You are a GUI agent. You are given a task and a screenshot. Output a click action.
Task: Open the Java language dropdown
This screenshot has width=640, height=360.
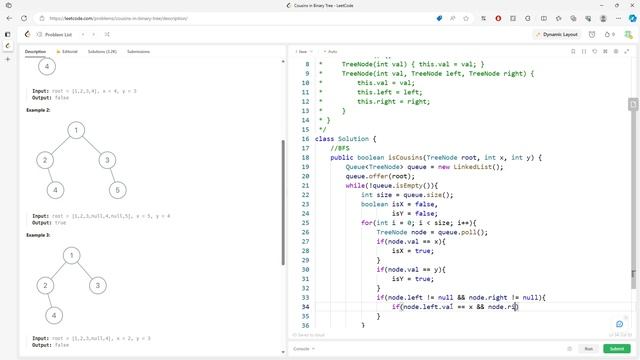click(x=304, y=52)
